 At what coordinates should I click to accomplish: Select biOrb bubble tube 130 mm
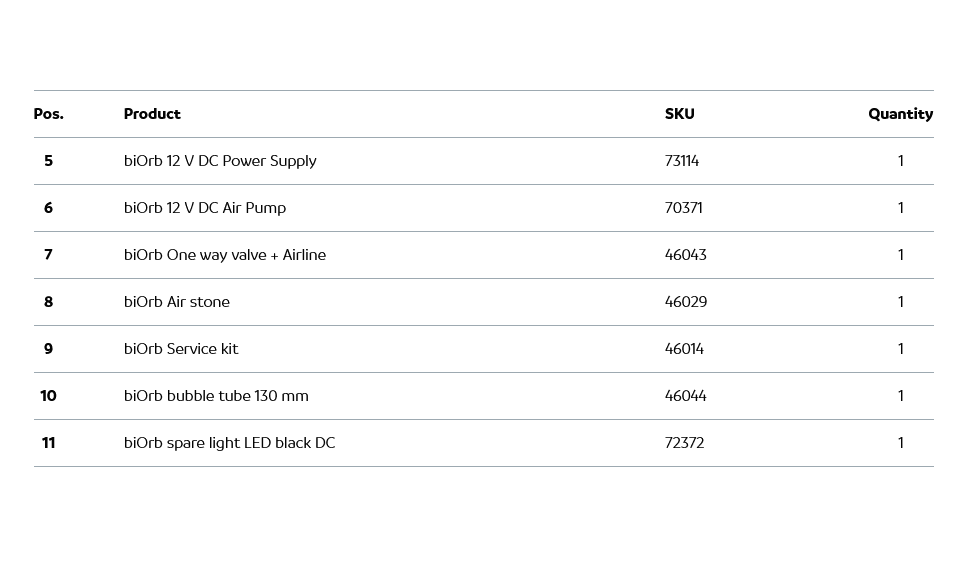[x=216, y=396]
